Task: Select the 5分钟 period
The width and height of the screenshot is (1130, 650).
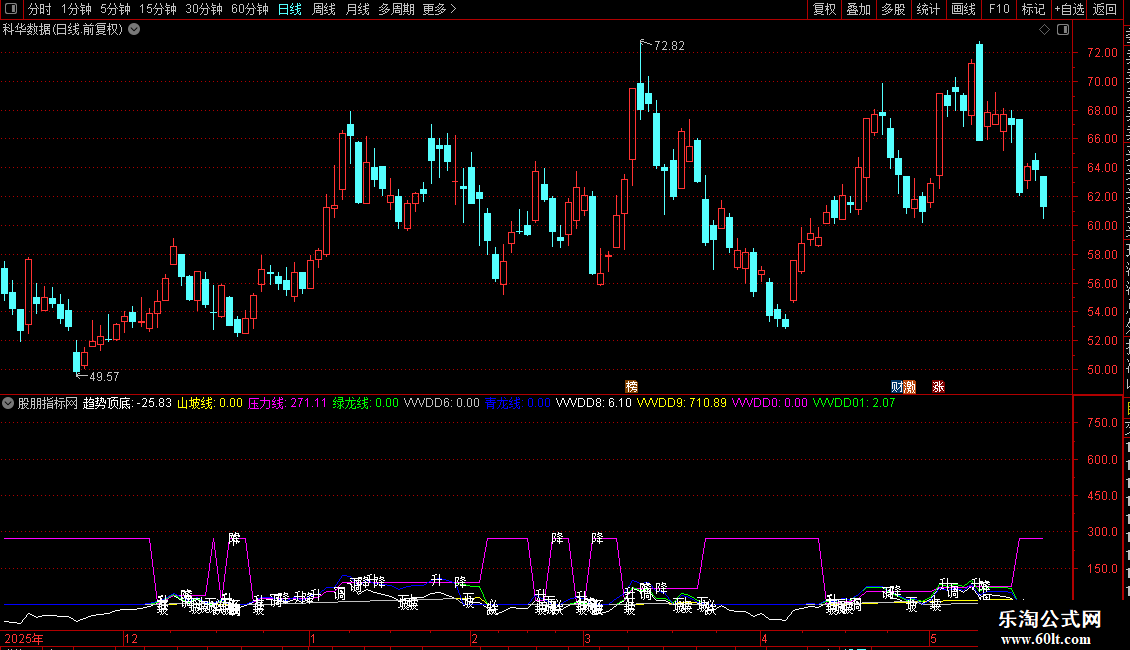Action: (x=115, y=9)
